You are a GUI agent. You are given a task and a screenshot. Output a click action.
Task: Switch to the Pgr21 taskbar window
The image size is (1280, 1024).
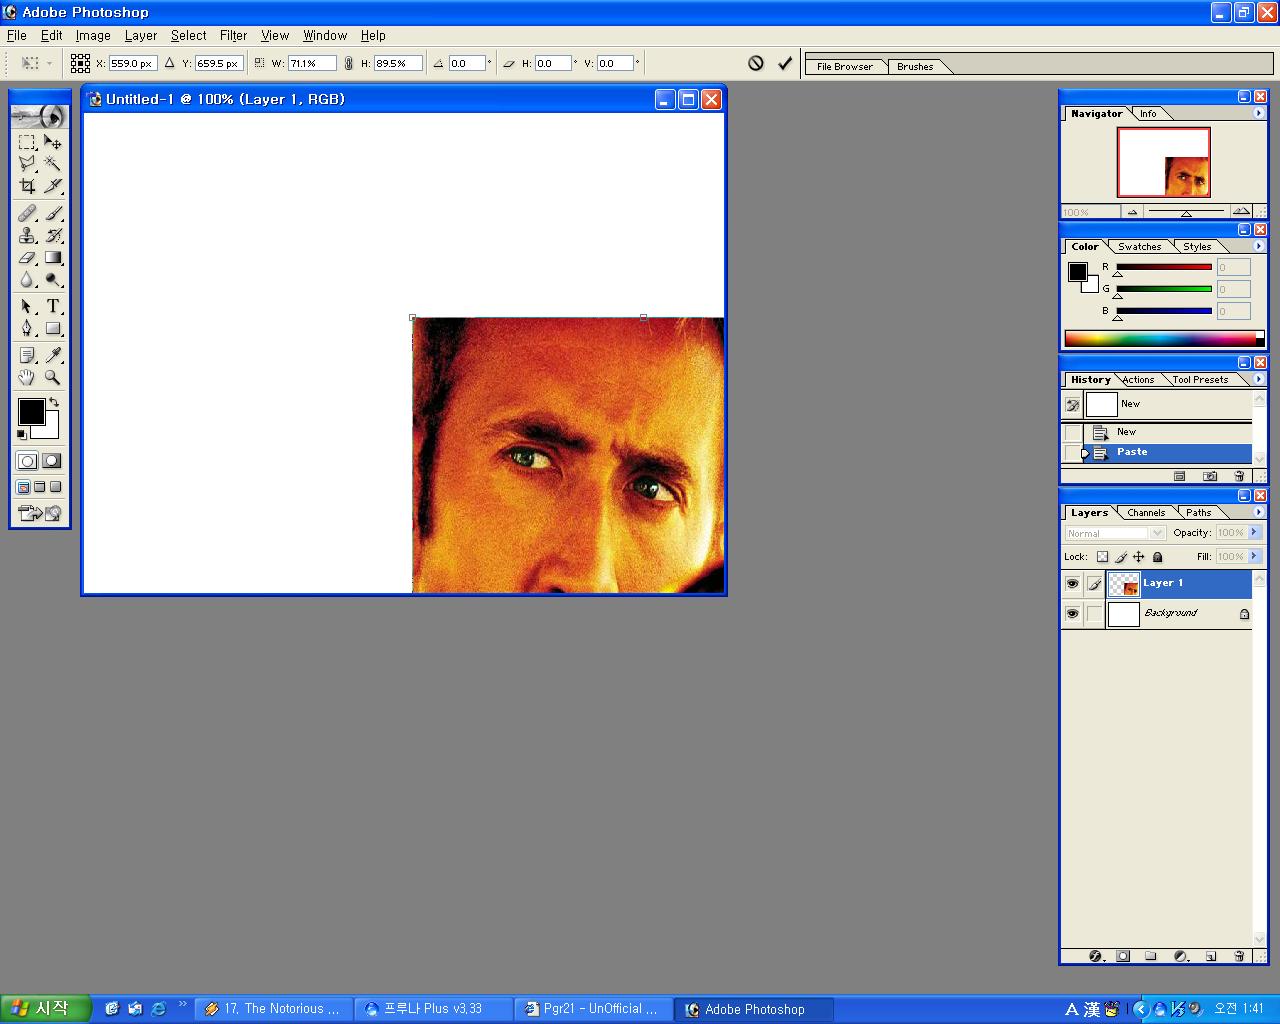[x=592, y=1009]
